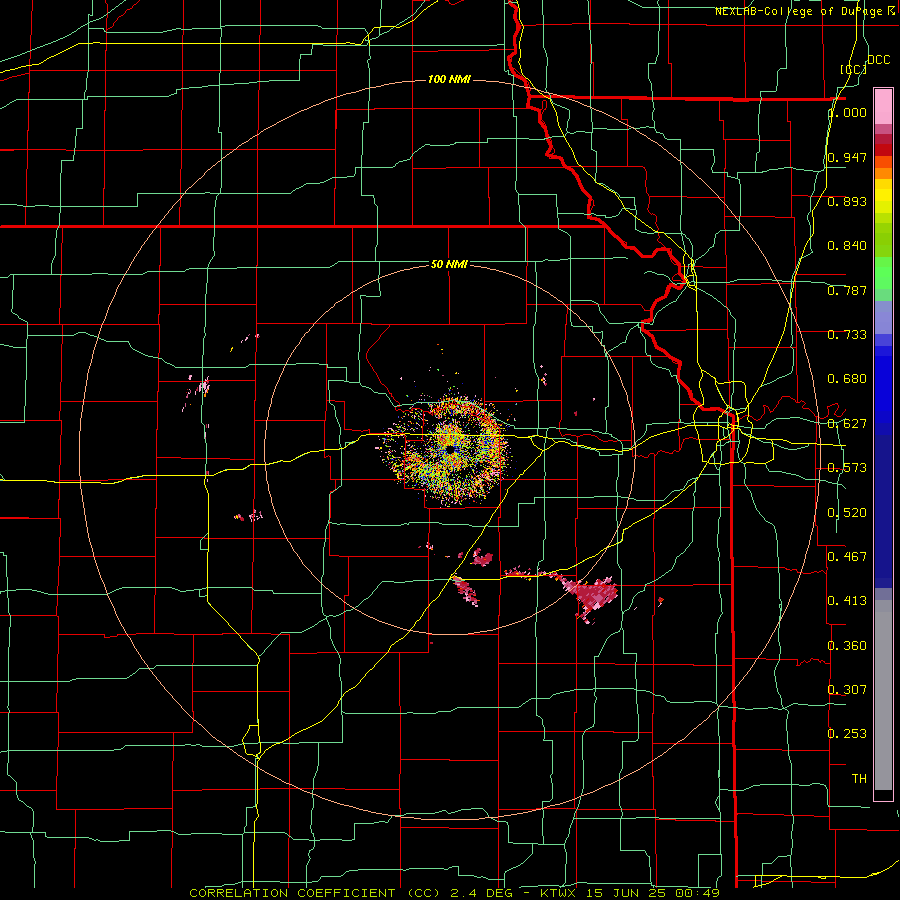Click the 0.573 color scale value
The width and height of the screenshot is (900, 900).
[847, 468]
